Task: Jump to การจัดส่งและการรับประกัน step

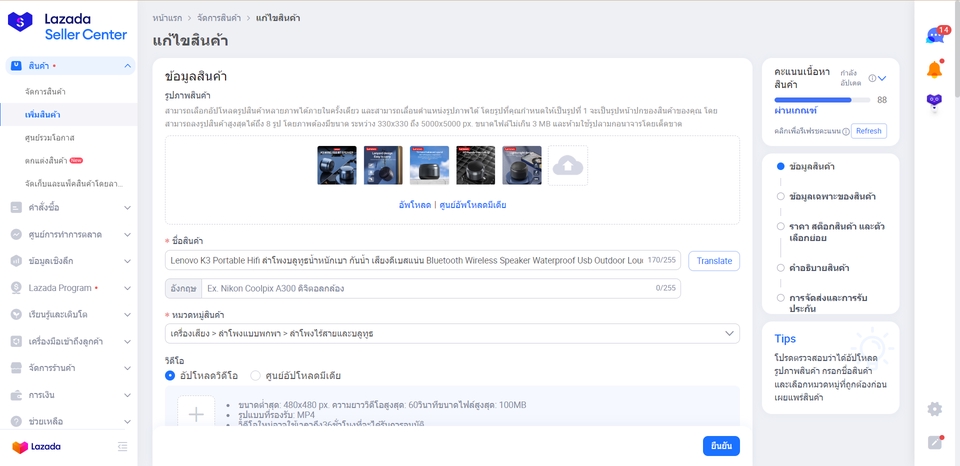Action: [828, 304]
